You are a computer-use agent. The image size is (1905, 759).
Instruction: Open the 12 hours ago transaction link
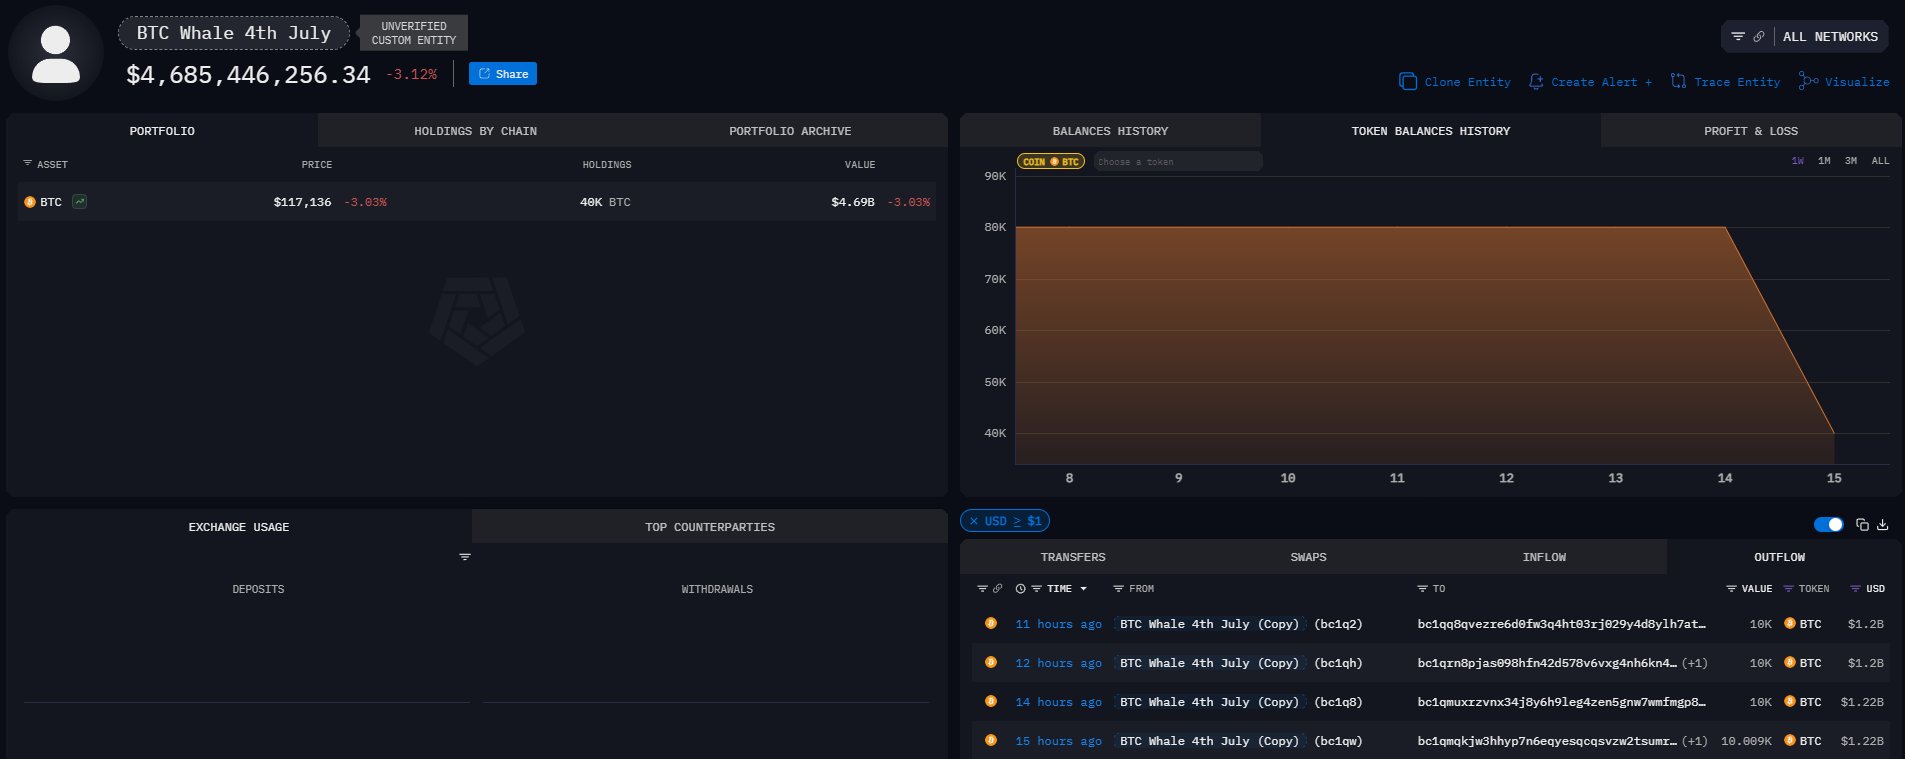coord(1058,663)
